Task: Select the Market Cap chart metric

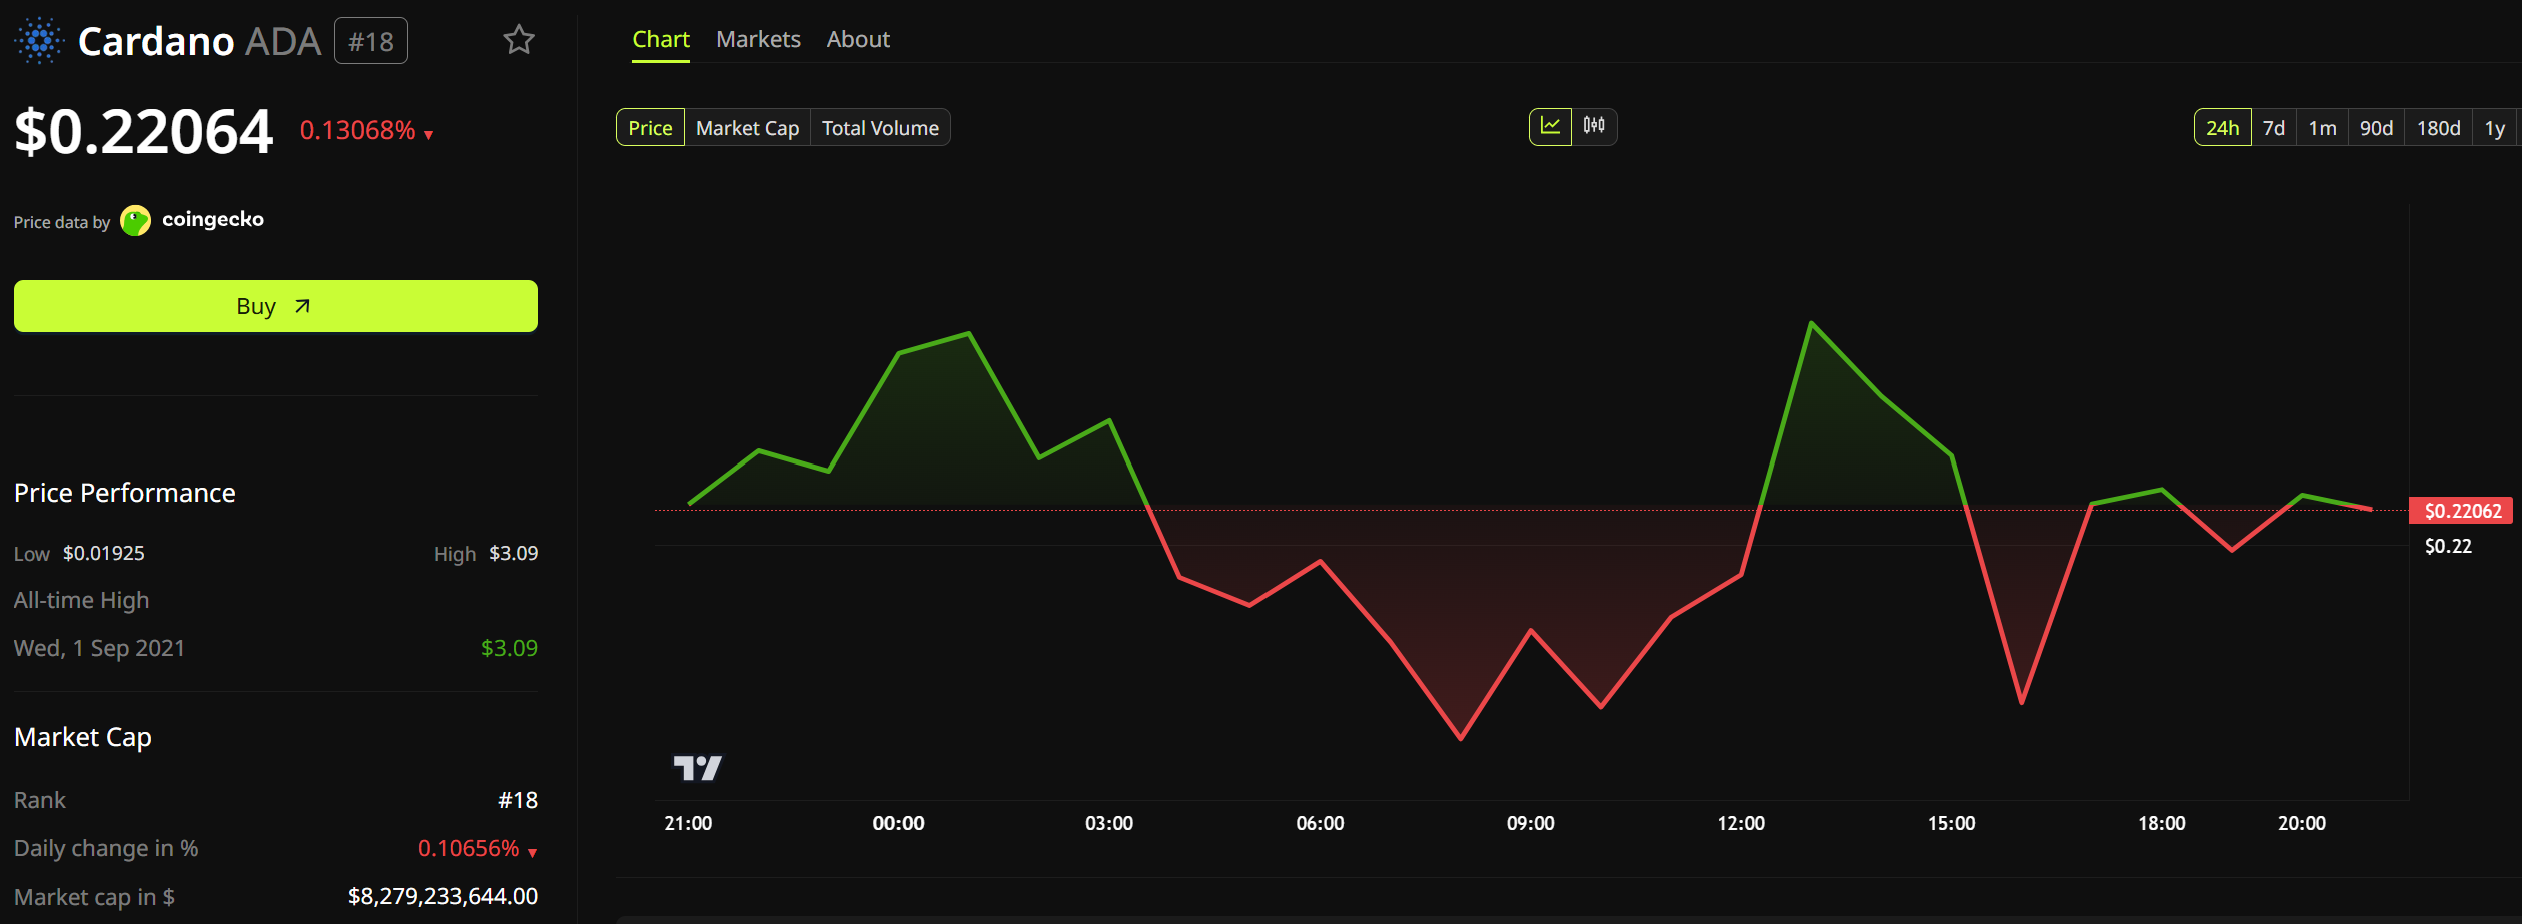Action: 747,128
